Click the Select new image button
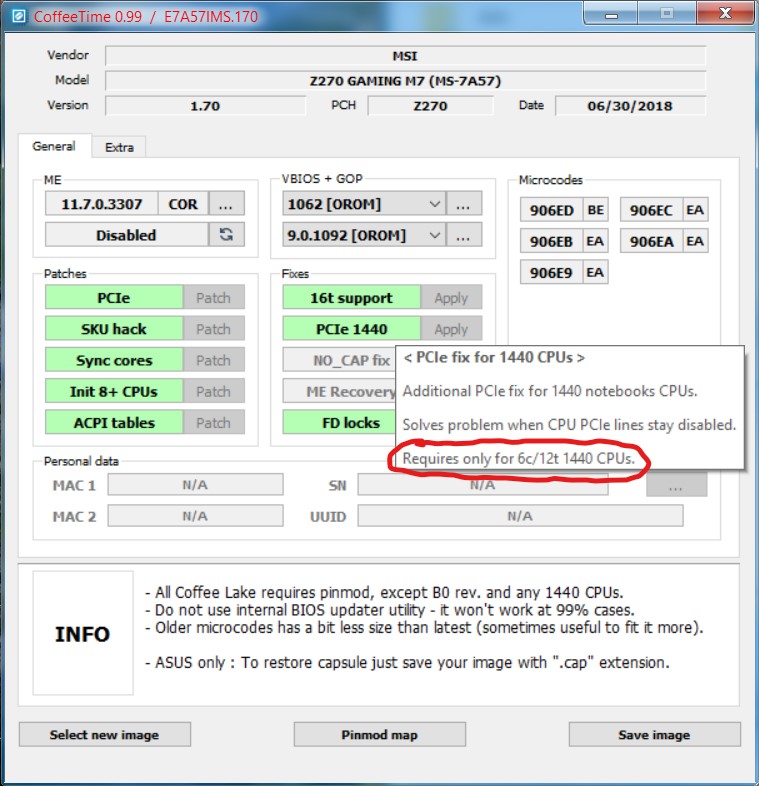Viewport: 759px width, 786px height. (x=105, y=734)
